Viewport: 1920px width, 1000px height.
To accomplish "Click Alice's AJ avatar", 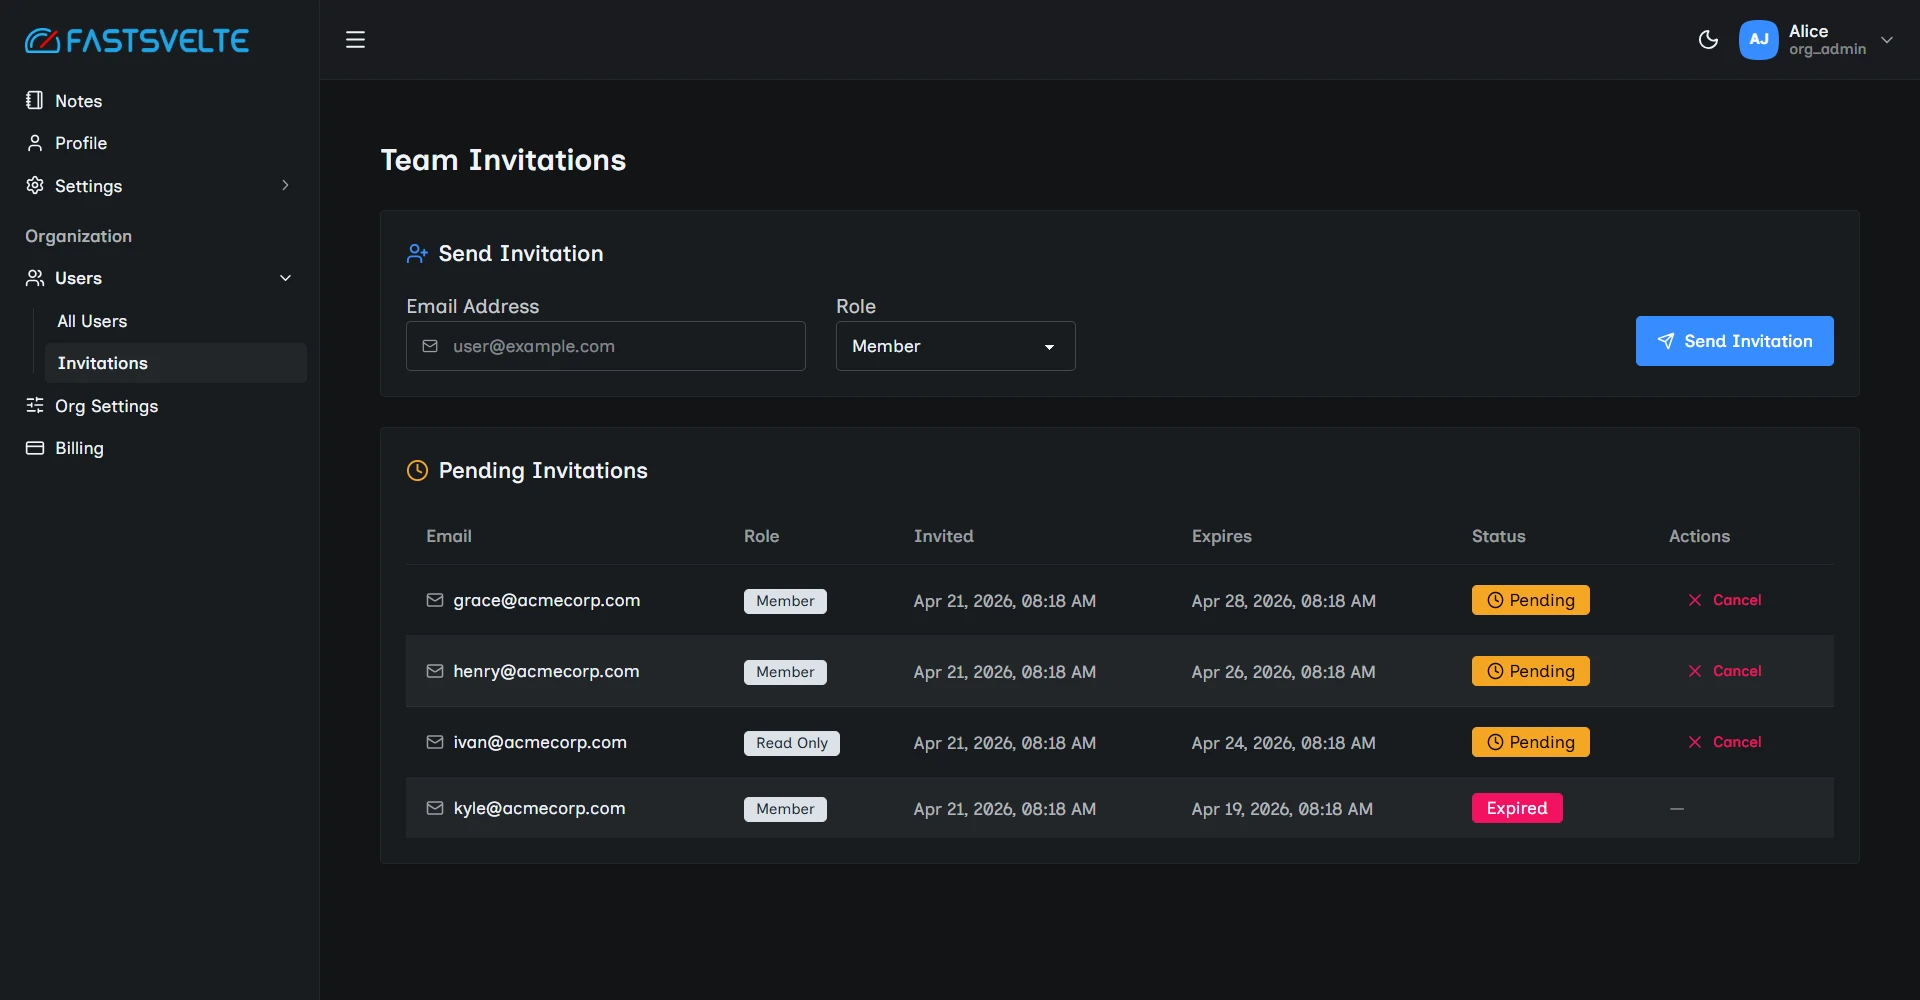I will 1759,40.
